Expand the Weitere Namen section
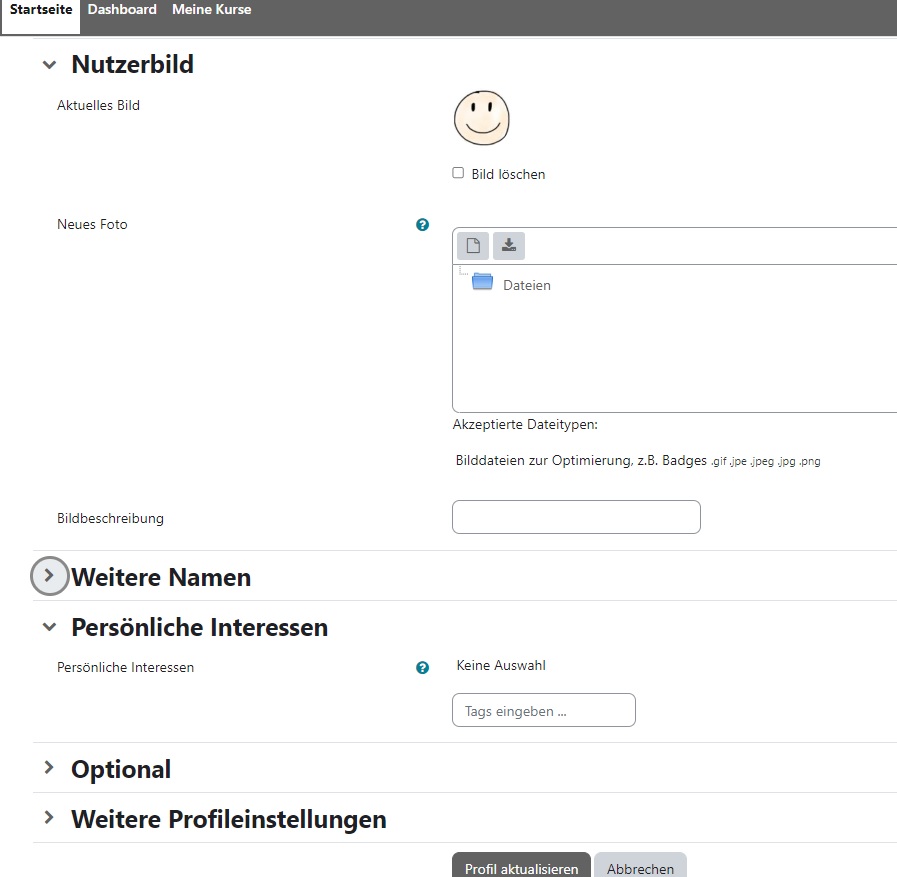 tap(49, 577)
